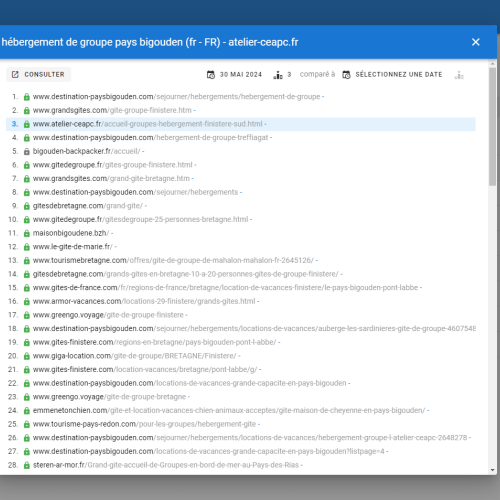
Task: Click the calendar icon beside 30 MAI 2024
Action: click(x=211, y=75)
